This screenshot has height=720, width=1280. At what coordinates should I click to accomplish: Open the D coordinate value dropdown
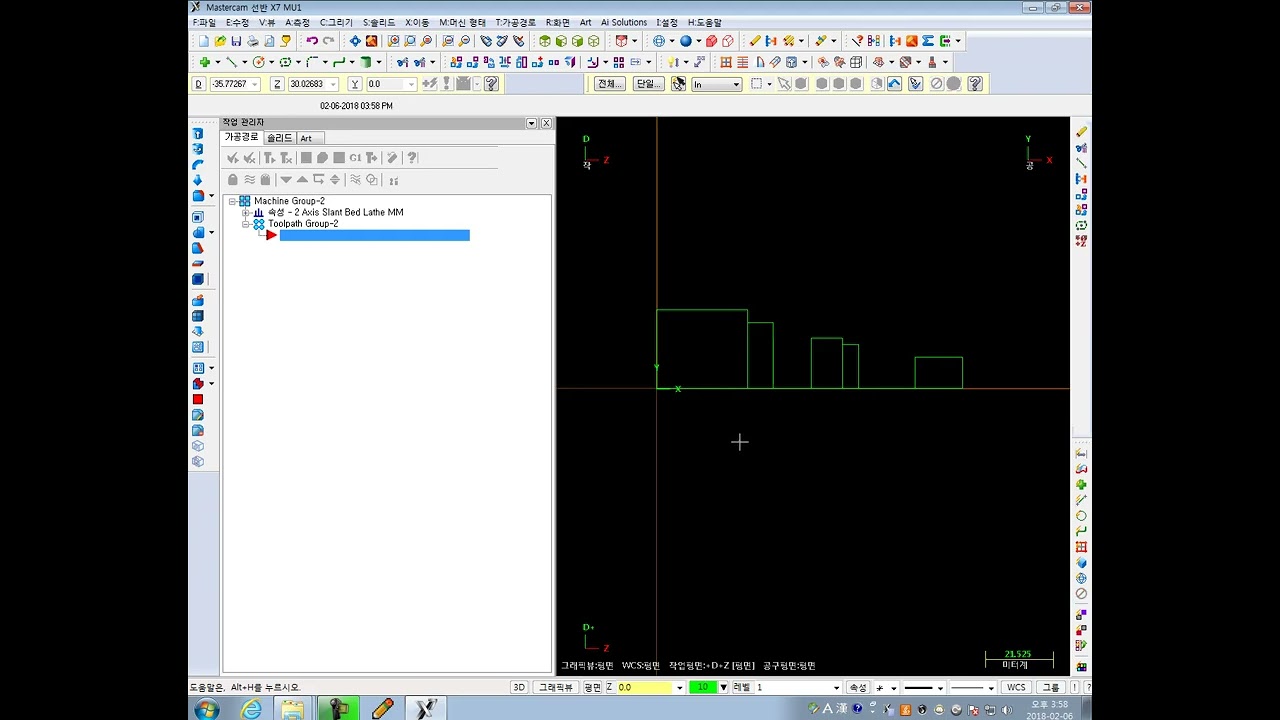[255, 84]
